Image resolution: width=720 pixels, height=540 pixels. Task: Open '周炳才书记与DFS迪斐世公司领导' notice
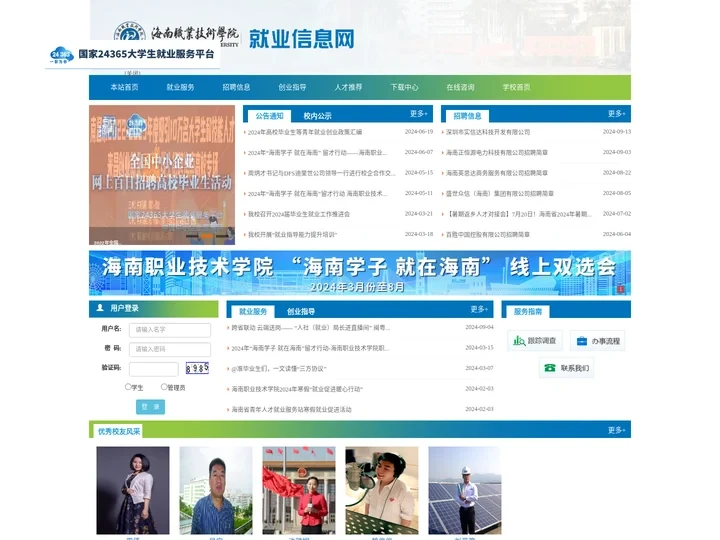pyautogui.click(x=321, y=173)
